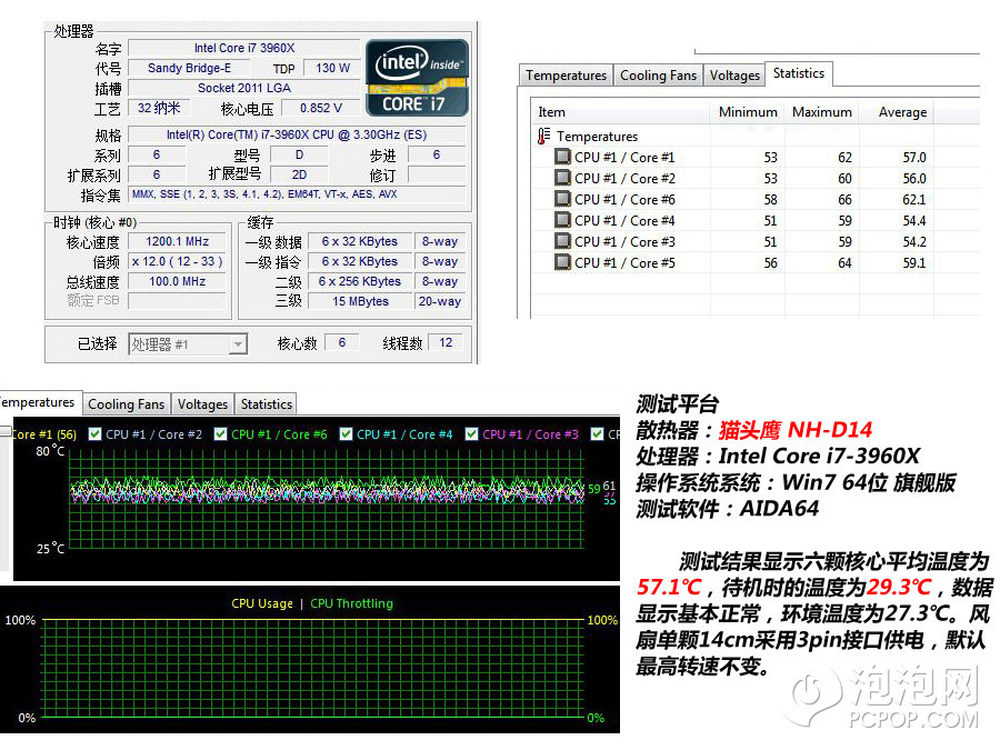1000x750 pixels.
Task: Click the 二级 cache value '6 x 256 KBytes'
Action: [360, 281]
